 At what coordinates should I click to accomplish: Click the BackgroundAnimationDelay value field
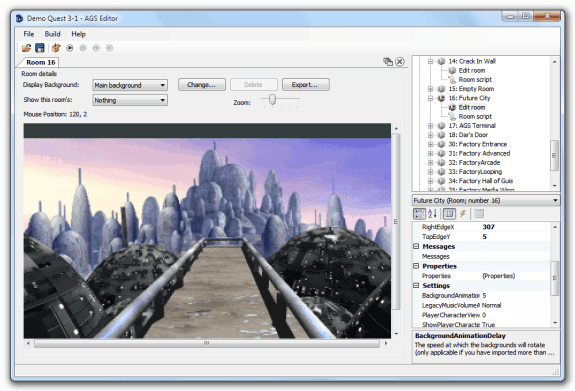pyautogui.click(x=515, y=296)
